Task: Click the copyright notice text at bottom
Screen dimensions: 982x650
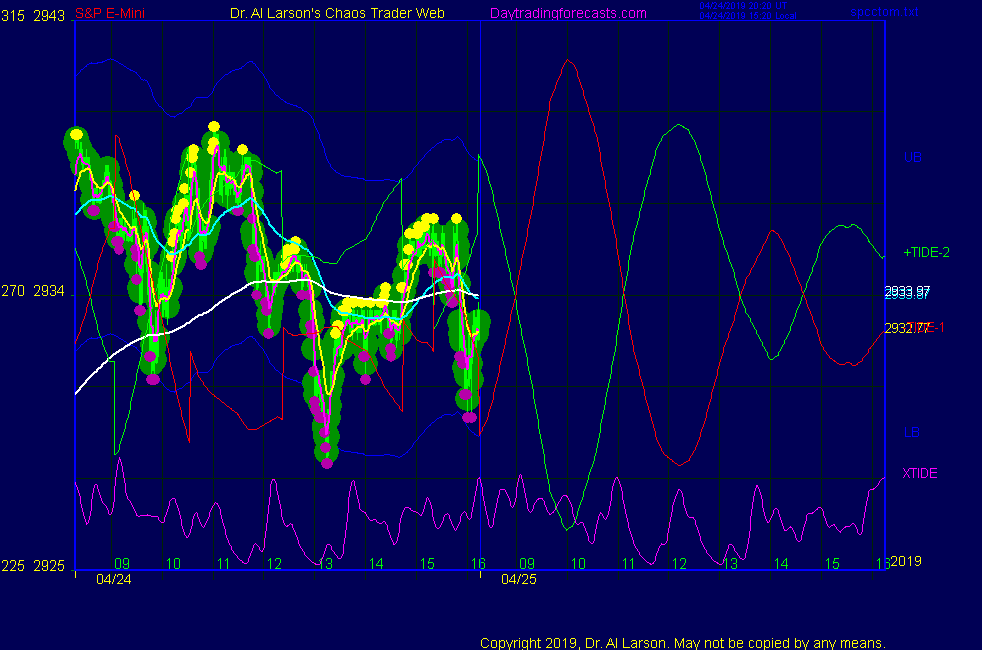Action: 683,642
